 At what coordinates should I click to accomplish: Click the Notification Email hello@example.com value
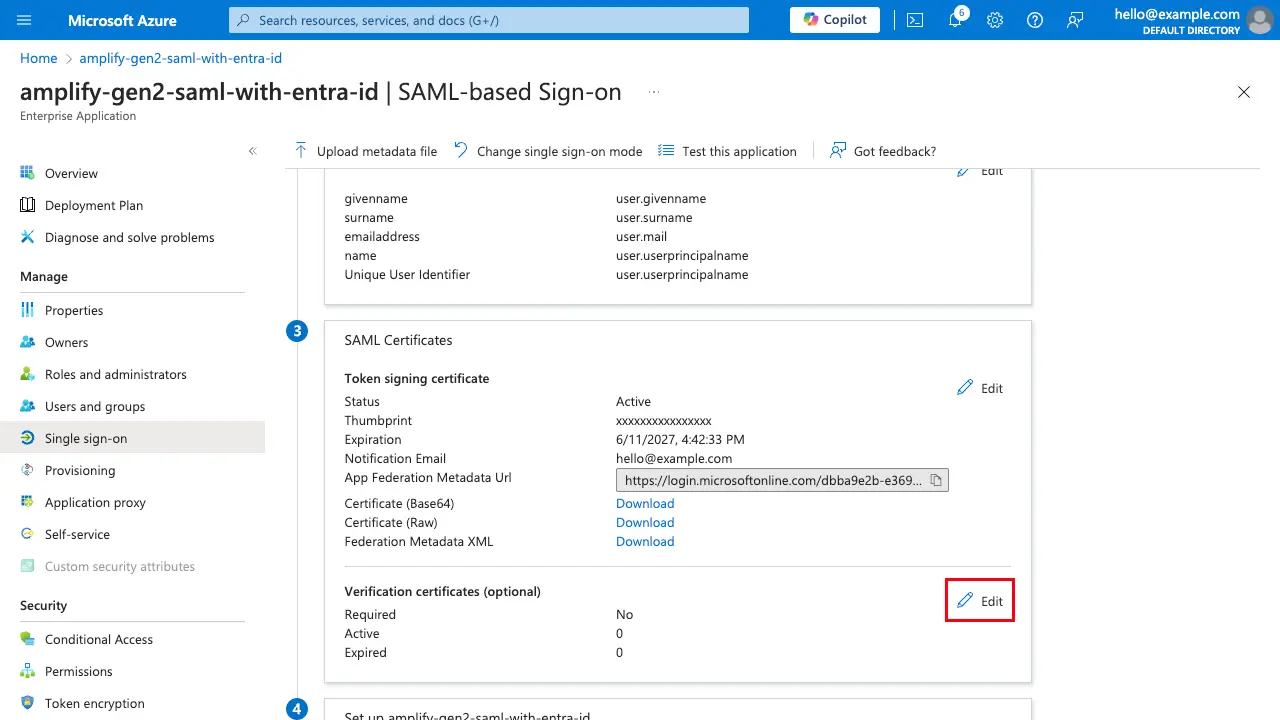[x=674, y=458]
